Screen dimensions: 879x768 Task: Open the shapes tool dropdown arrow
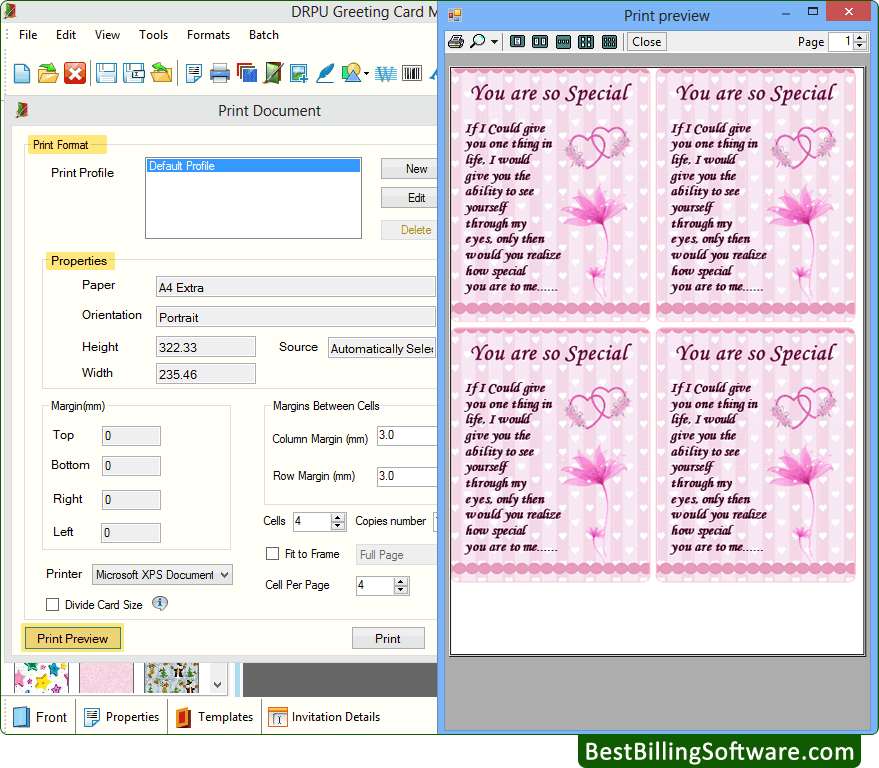(x=366, y=73)
